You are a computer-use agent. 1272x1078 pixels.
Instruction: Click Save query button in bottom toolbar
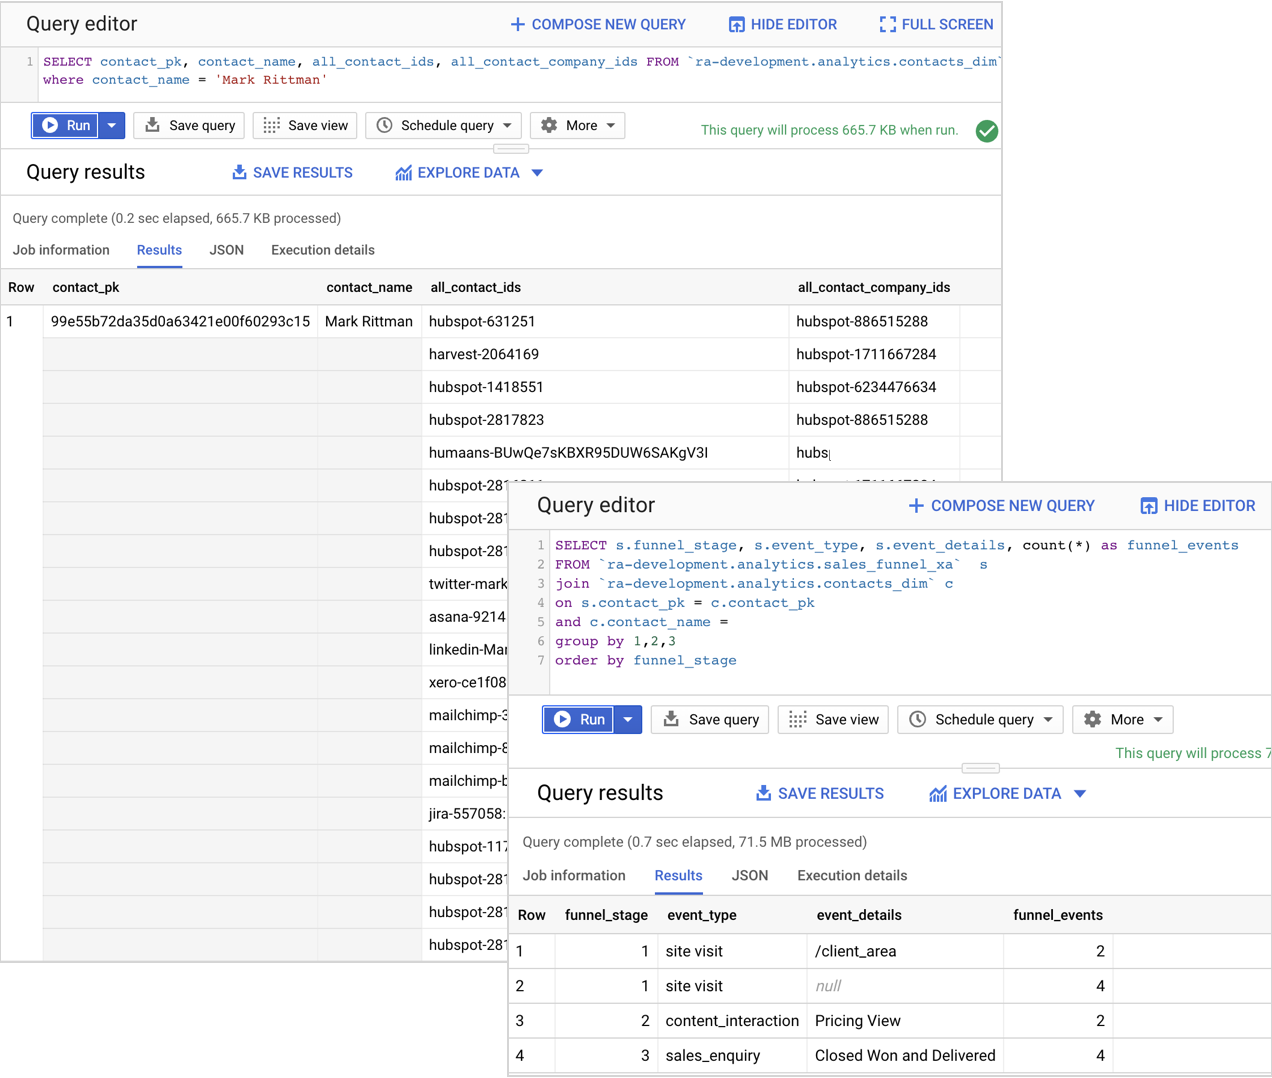710,719
